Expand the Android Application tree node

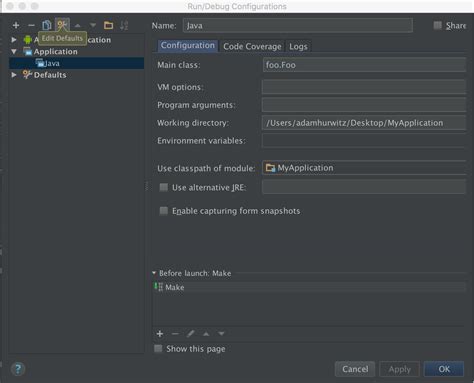coord(14,40)
